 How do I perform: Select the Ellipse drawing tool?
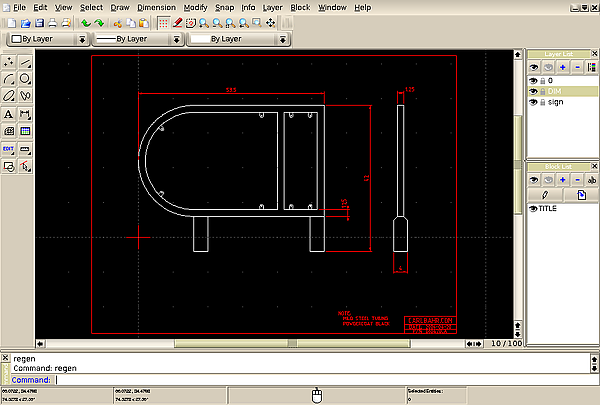[9, 96]
